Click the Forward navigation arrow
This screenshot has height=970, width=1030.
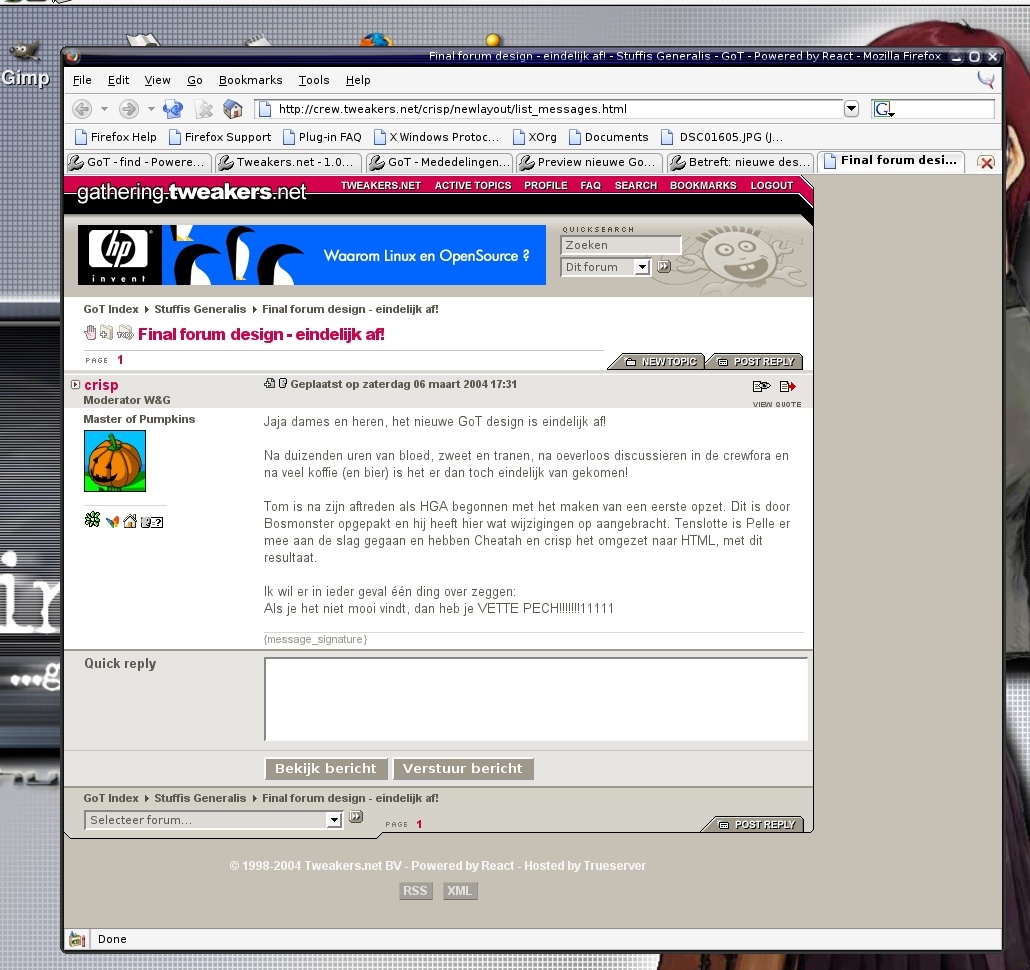click(129, 109)
